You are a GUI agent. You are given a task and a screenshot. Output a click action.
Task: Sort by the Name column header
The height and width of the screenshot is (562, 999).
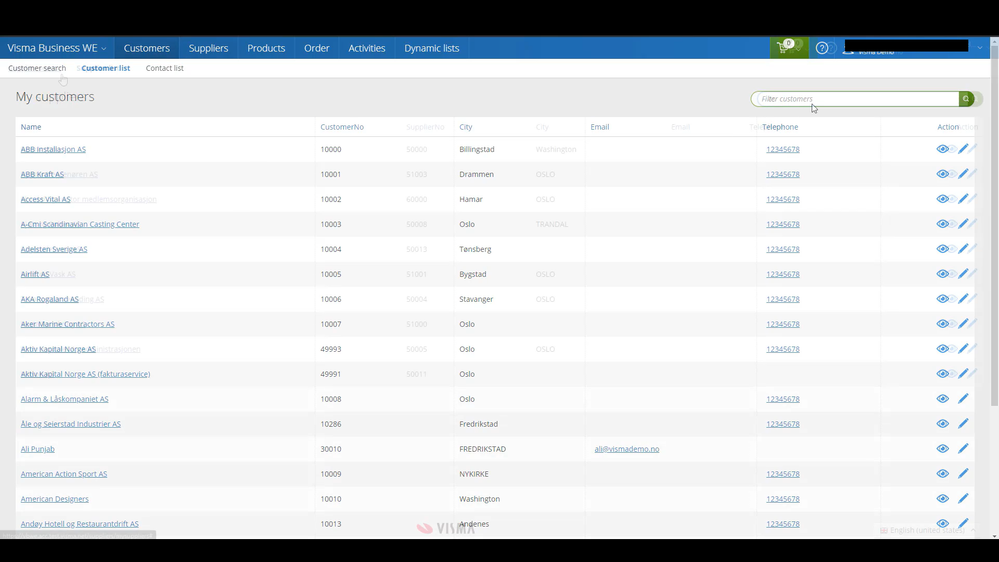[x=31, y=127]
